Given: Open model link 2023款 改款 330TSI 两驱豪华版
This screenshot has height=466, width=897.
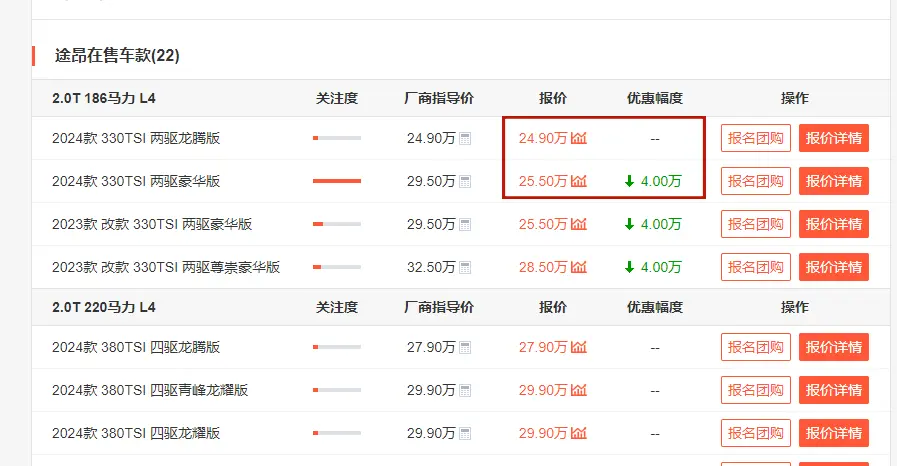Looking at the screenshot, I should 152,224.
